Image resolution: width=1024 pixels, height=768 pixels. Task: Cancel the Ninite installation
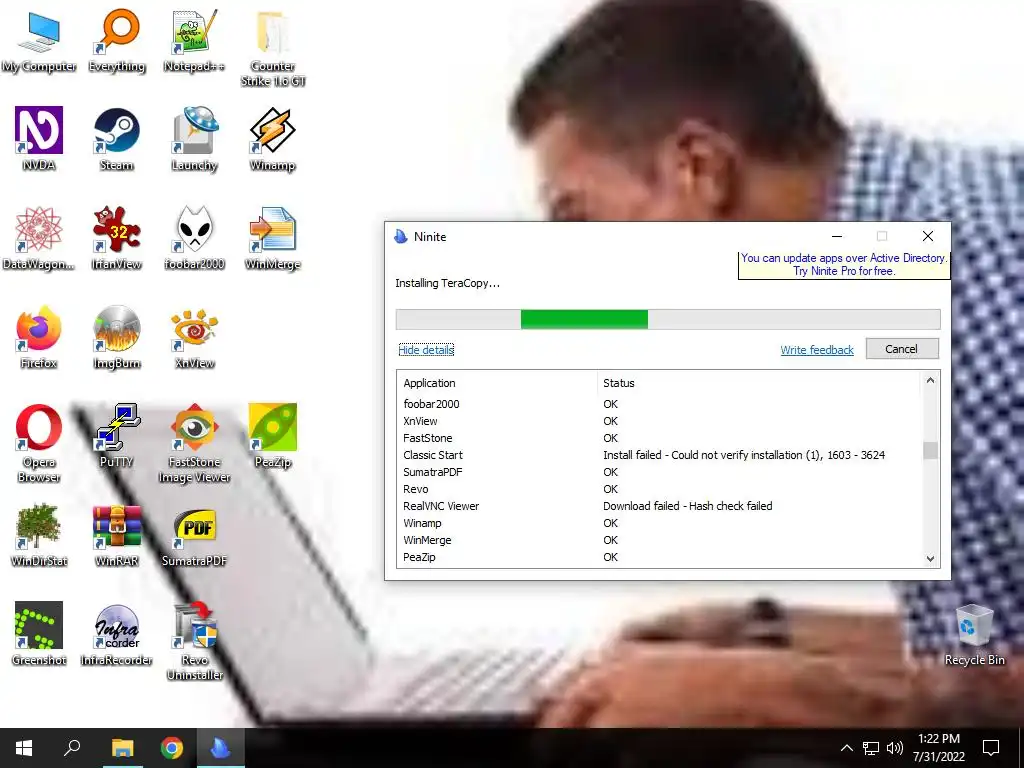point(902,349)
